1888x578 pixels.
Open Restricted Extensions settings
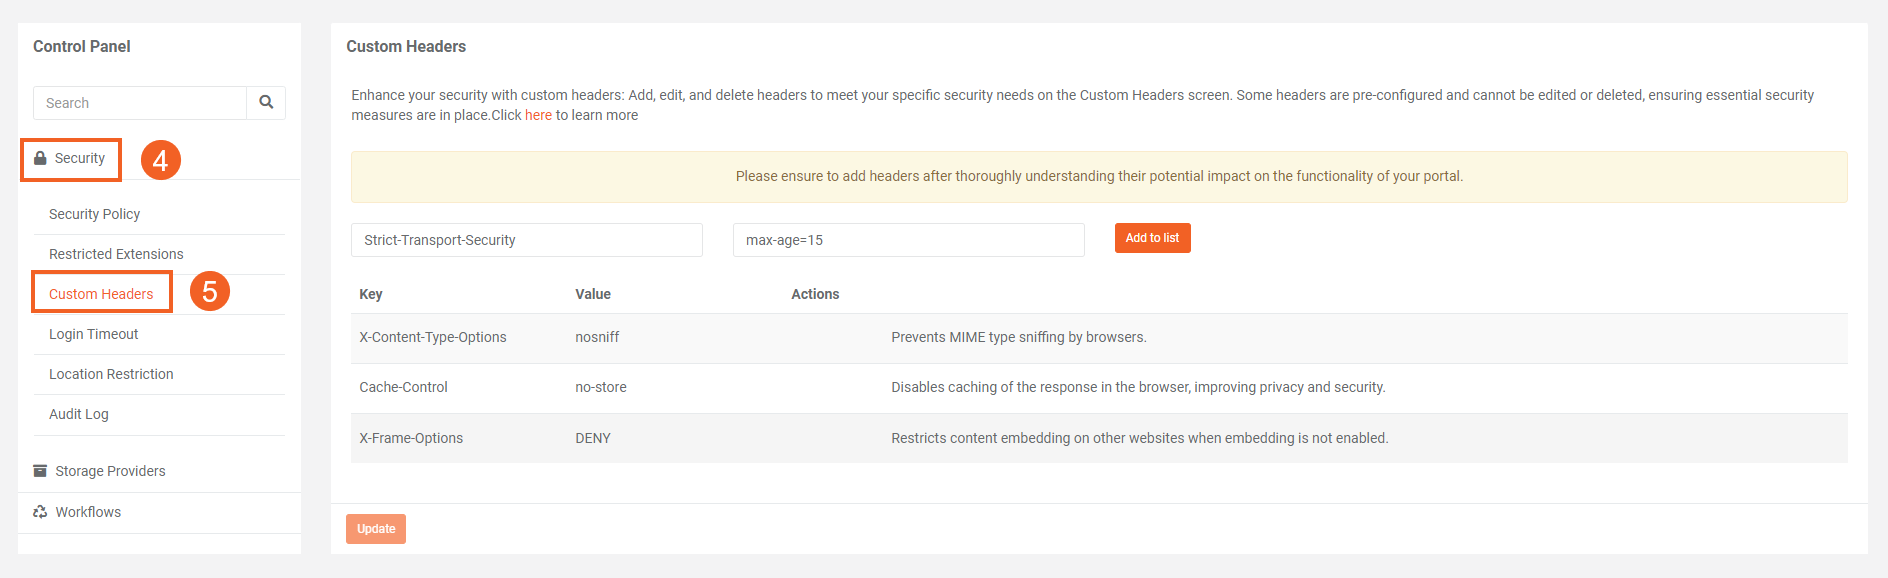click(x=116, y=254)
